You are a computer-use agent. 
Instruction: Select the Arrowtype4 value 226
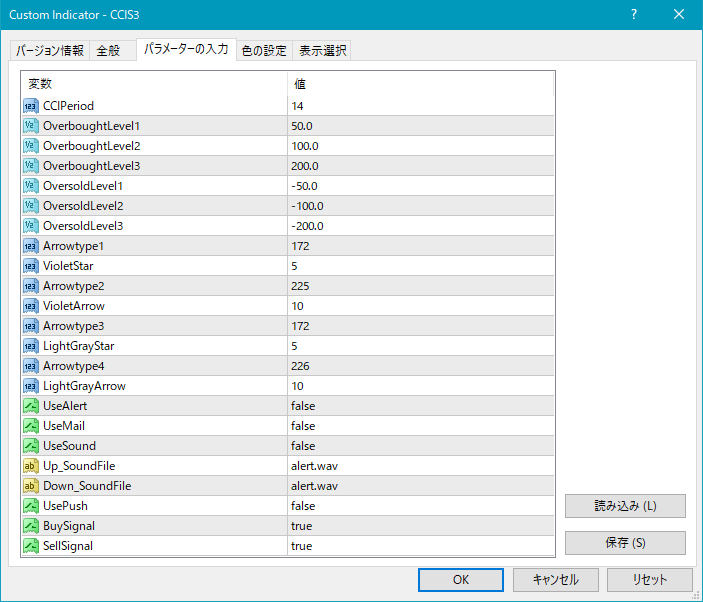(300, 366)
